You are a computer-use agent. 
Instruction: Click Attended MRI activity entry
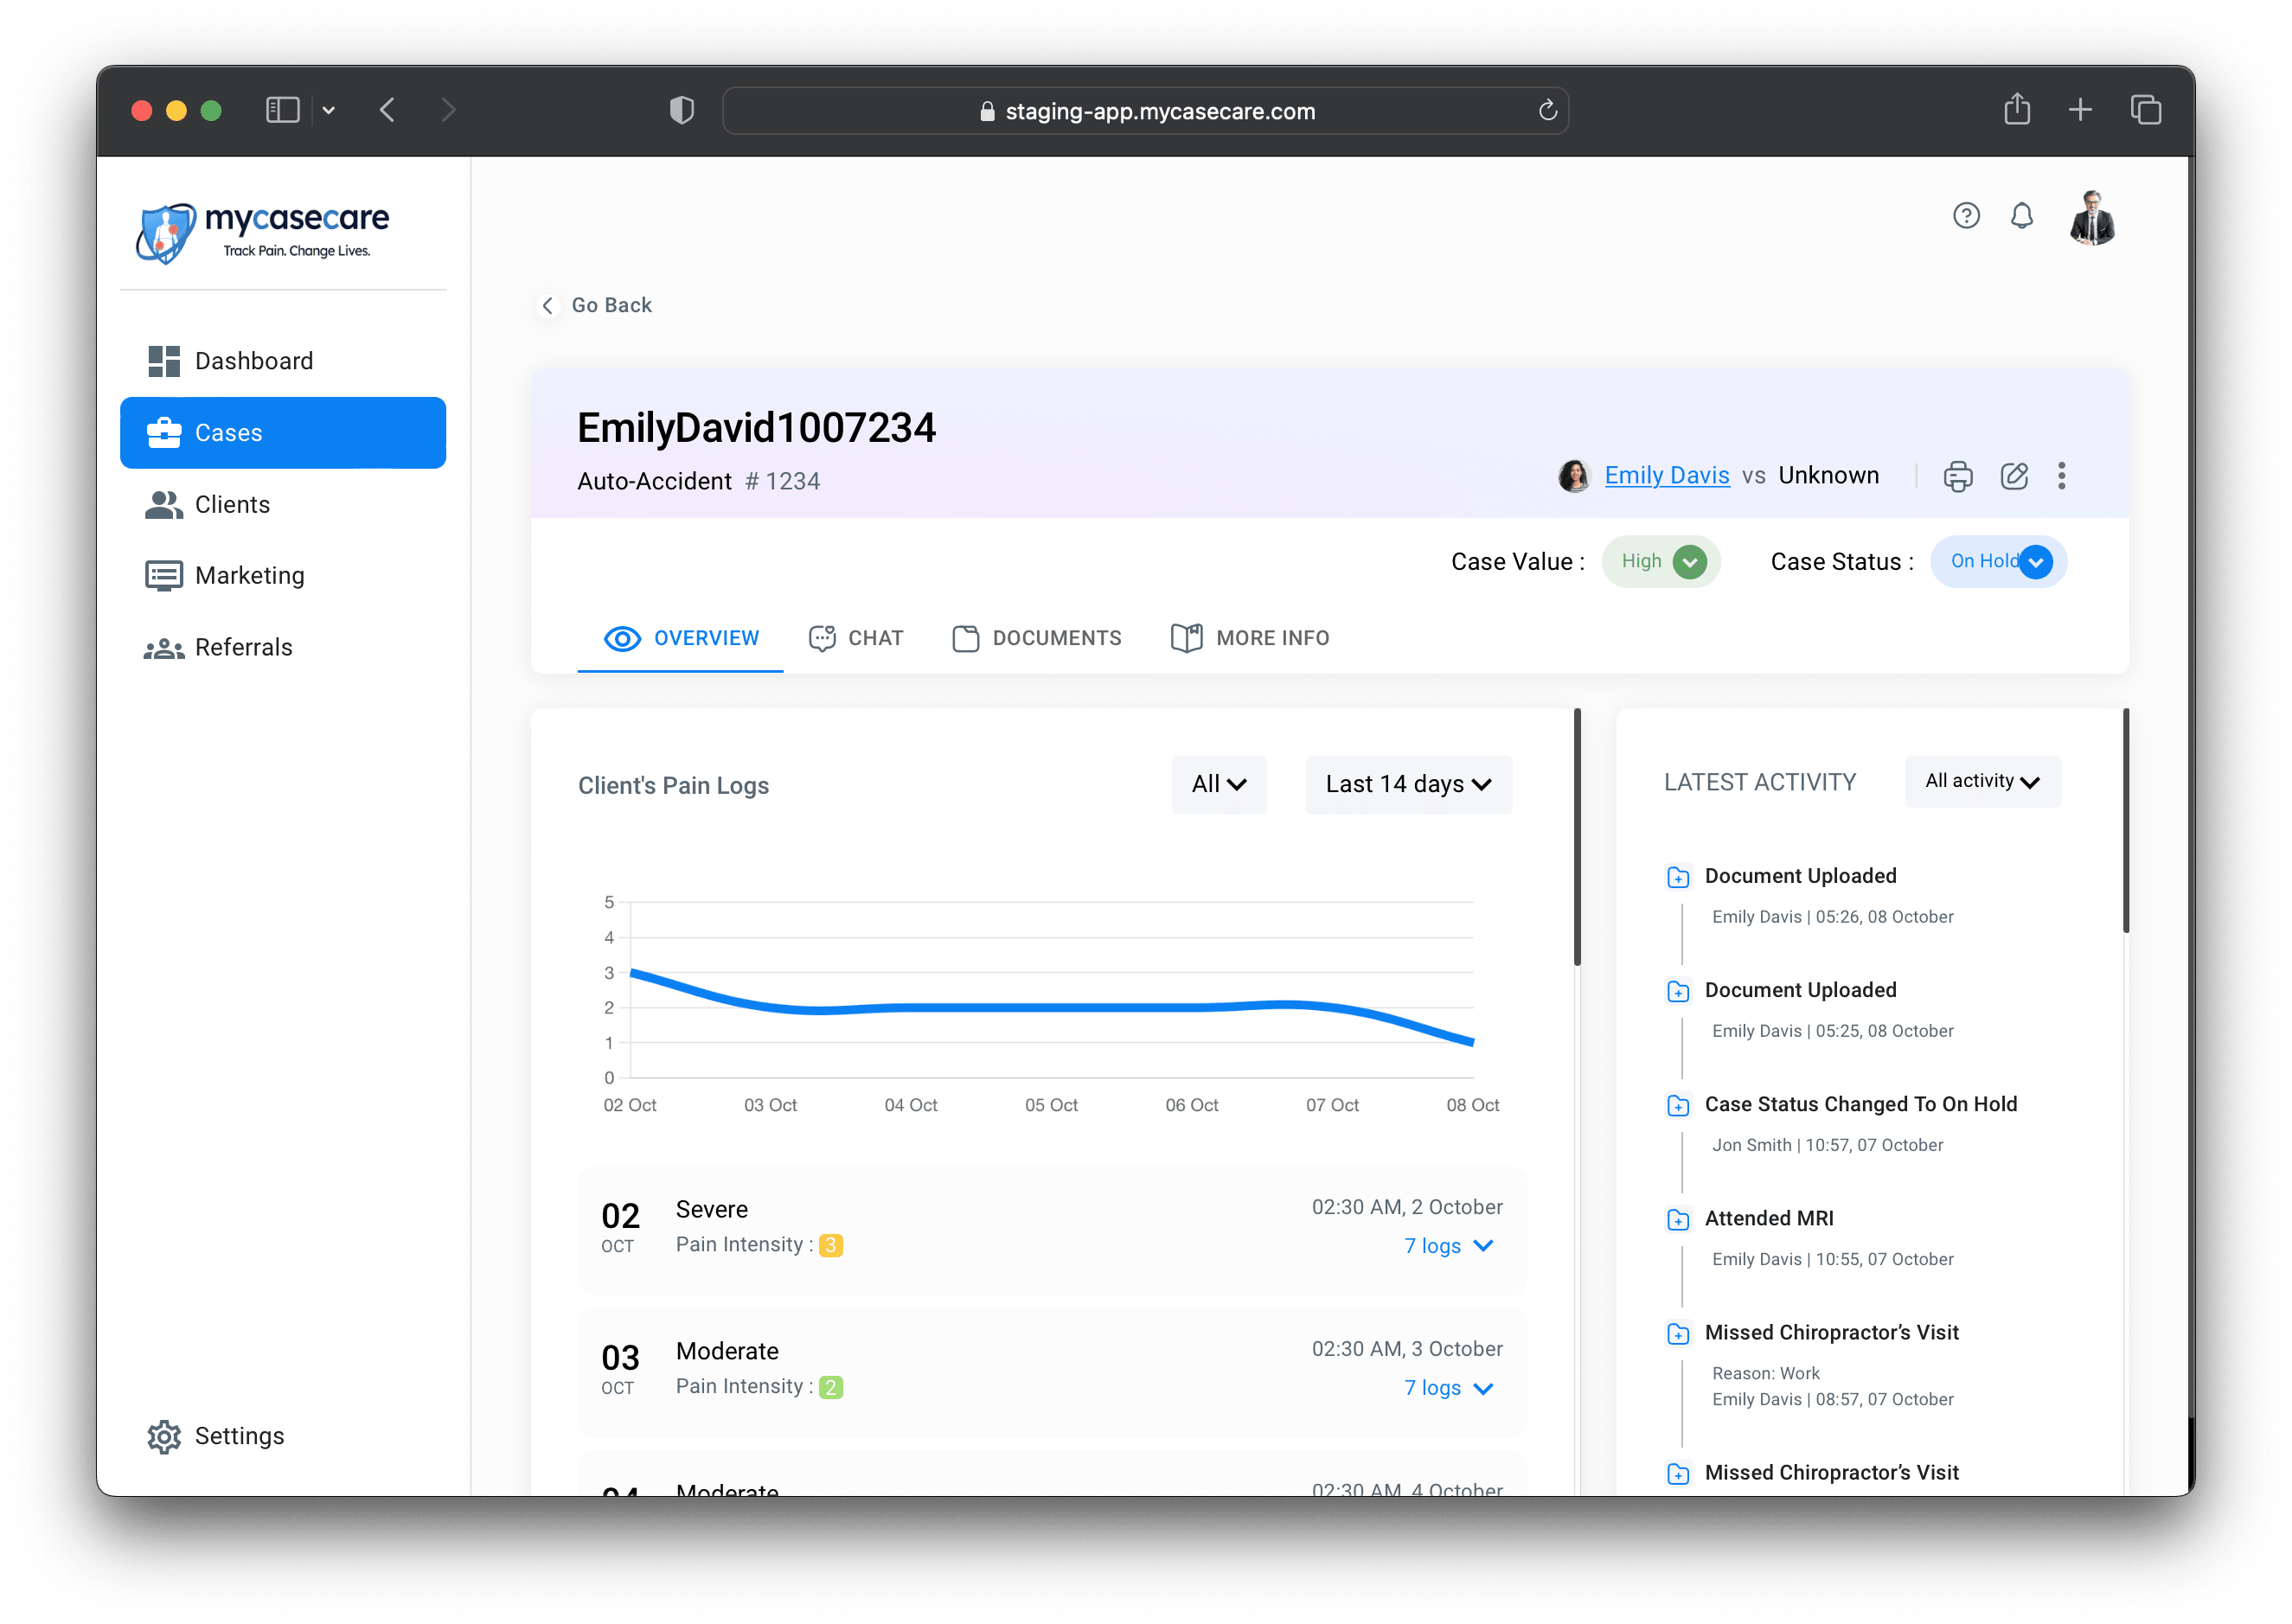click(1769, 1219)
